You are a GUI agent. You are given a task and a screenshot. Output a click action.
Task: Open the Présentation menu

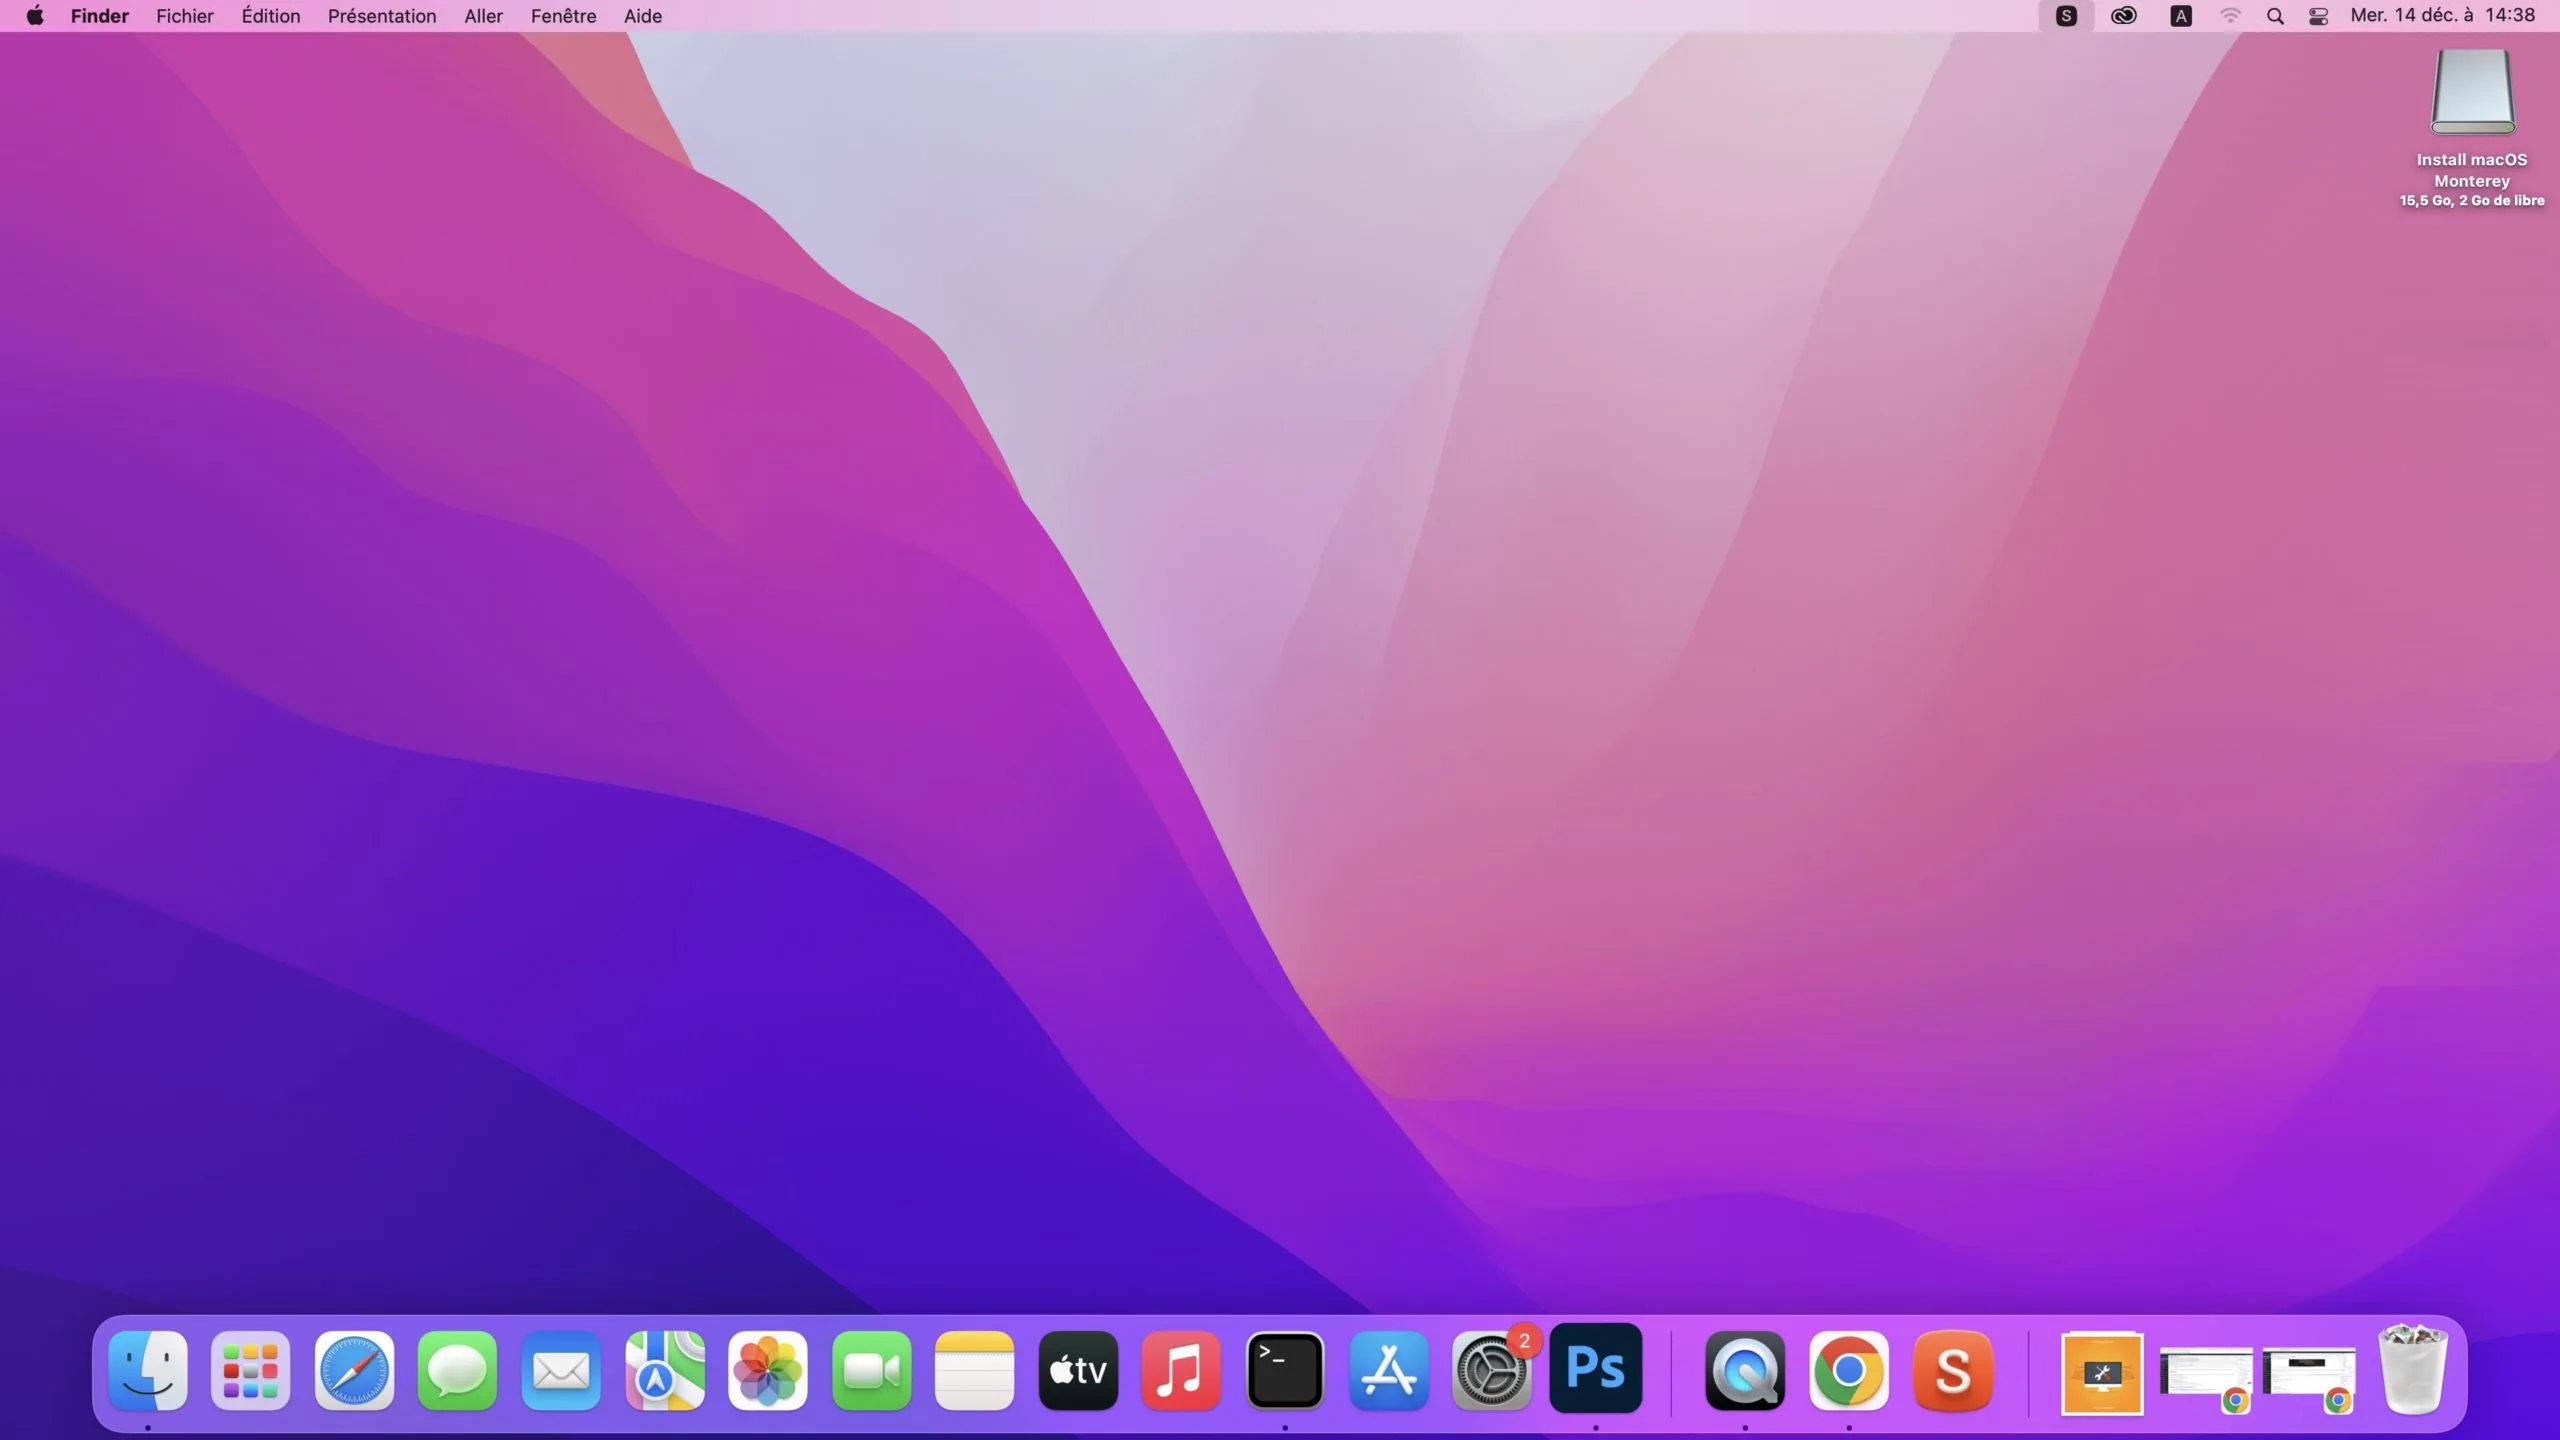click(382, 16)
